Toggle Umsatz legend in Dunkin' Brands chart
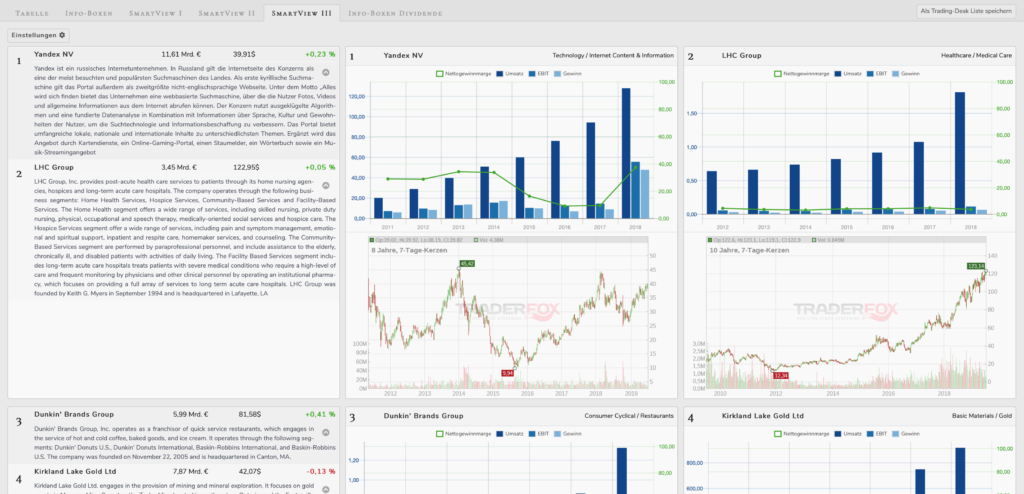 tap(511, 433)
